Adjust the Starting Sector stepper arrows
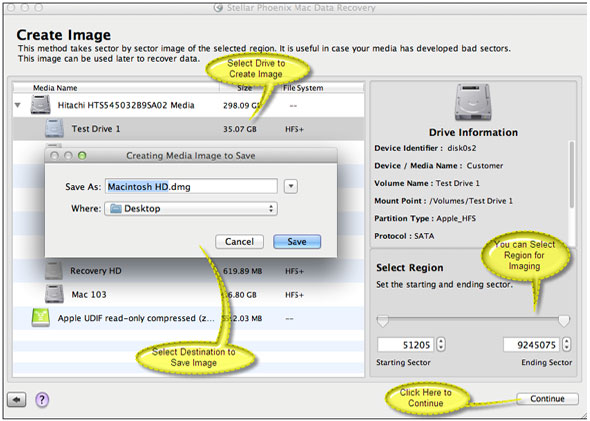The height and width of the screenshot is (421, 590). (441, 344)
